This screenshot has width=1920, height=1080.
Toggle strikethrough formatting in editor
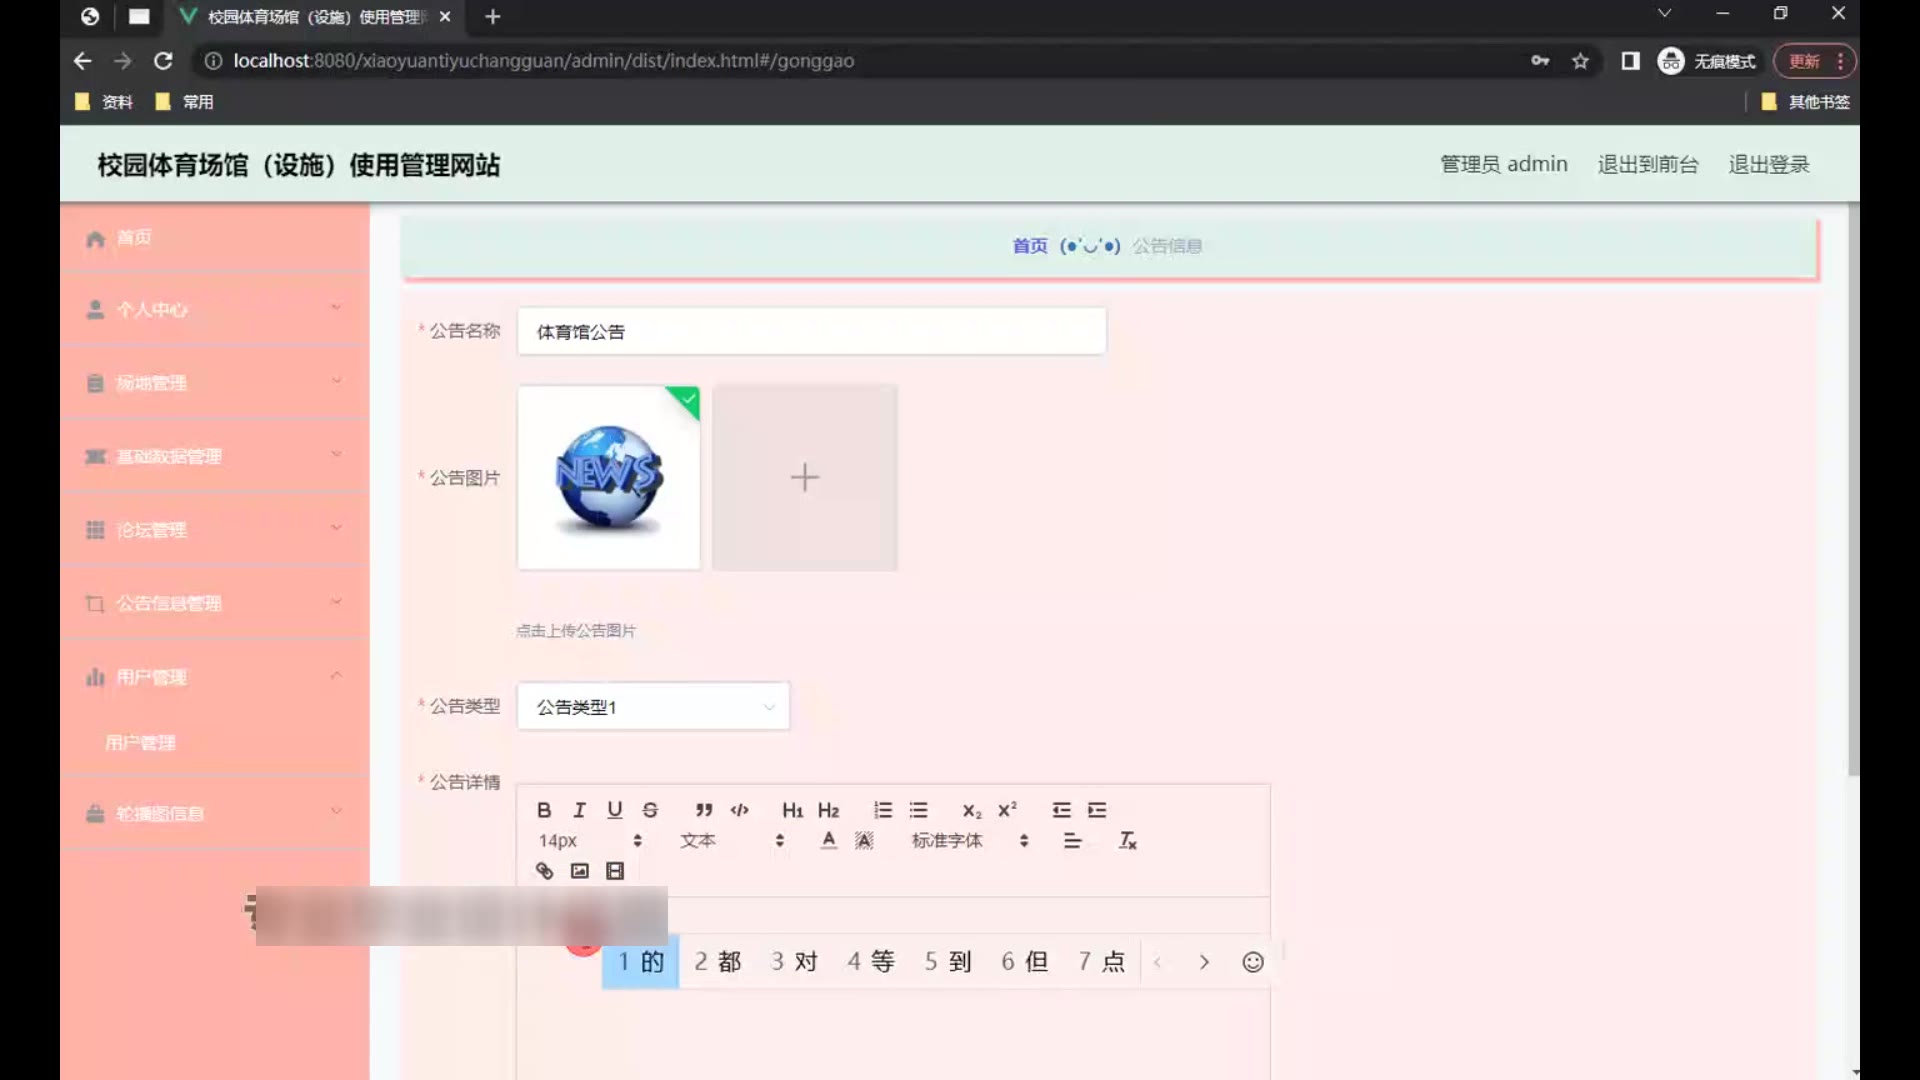(x=650, y=810)
